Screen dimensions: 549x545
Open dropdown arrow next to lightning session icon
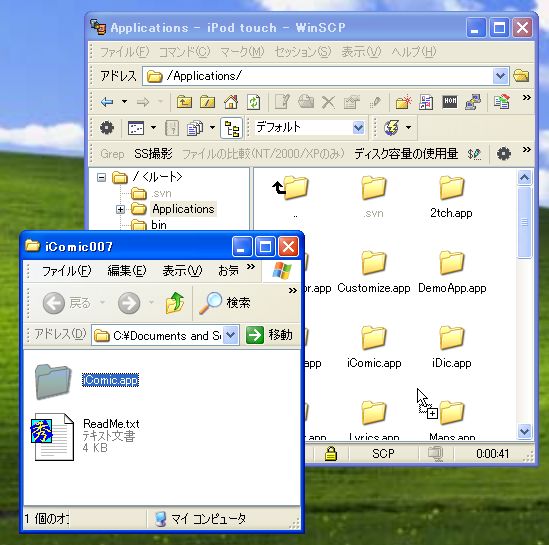pyautogui.click(x=408, y=127)
